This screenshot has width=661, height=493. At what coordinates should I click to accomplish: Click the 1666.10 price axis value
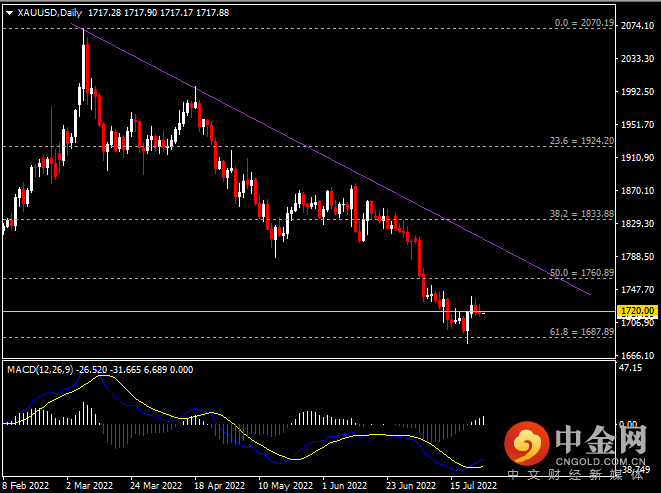637,356
